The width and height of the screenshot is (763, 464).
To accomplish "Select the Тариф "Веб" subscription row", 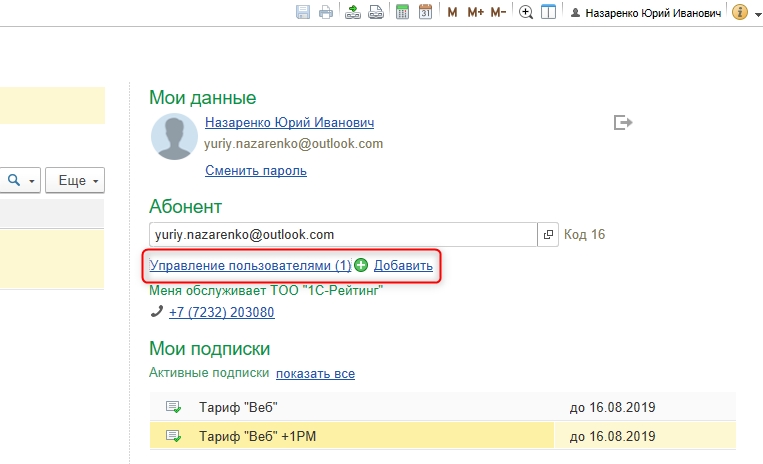I will pyautogui.click(x=443, y=407).
